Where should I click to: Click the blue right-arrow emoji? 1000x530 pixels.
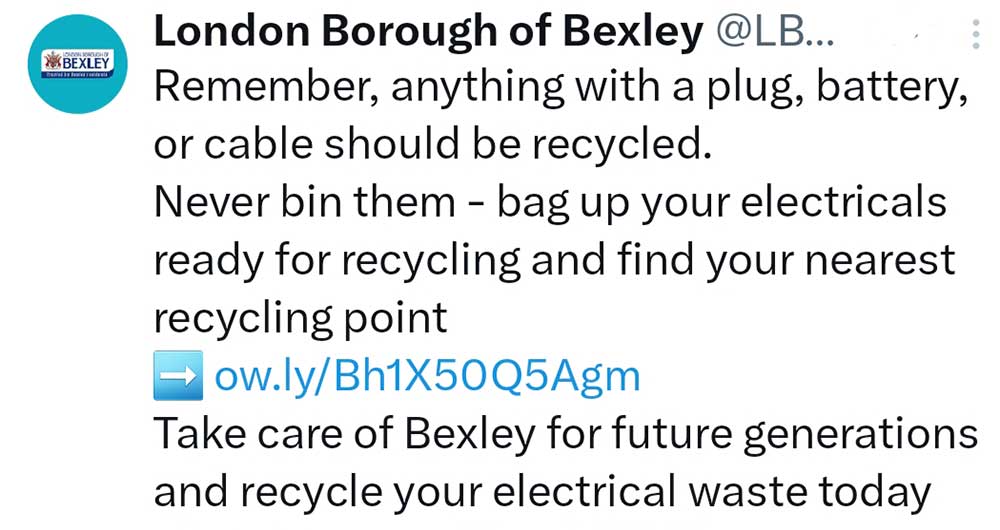[x=177, y=377]
